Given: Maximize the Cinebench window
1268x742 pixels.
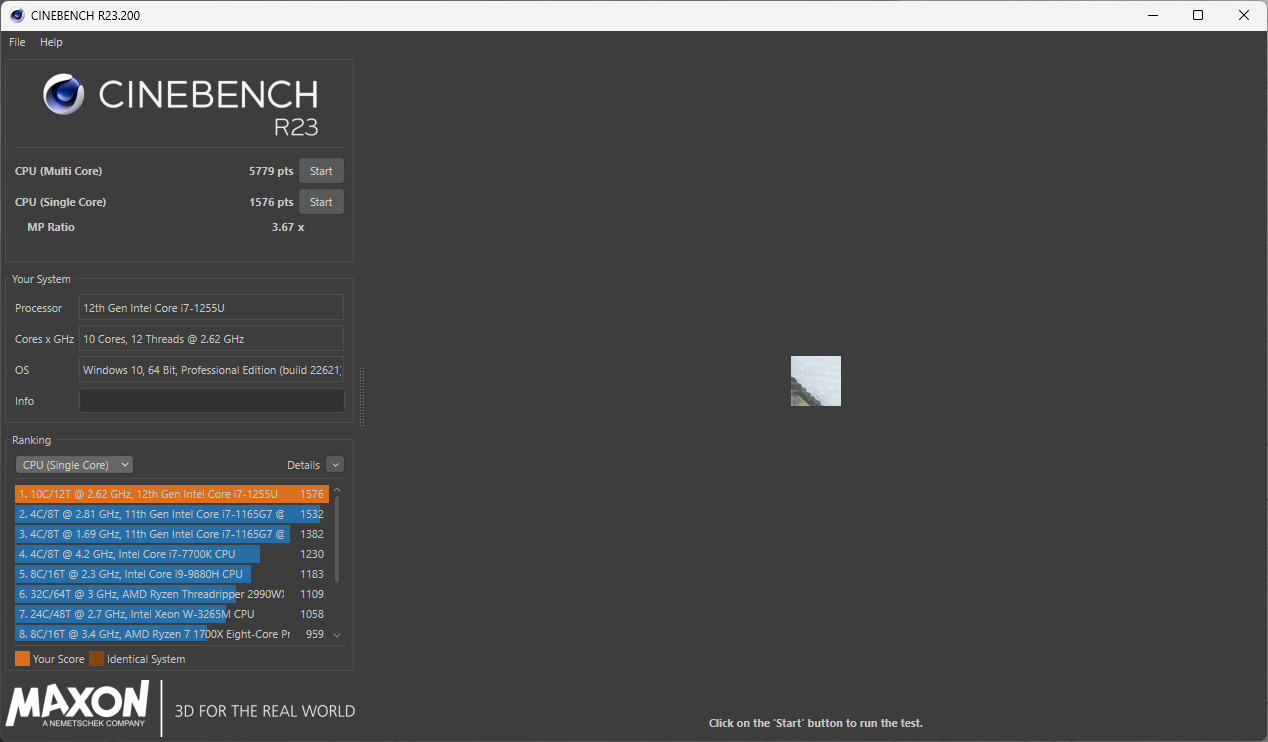Looking at the screenshot, I should click(1198, 15).
